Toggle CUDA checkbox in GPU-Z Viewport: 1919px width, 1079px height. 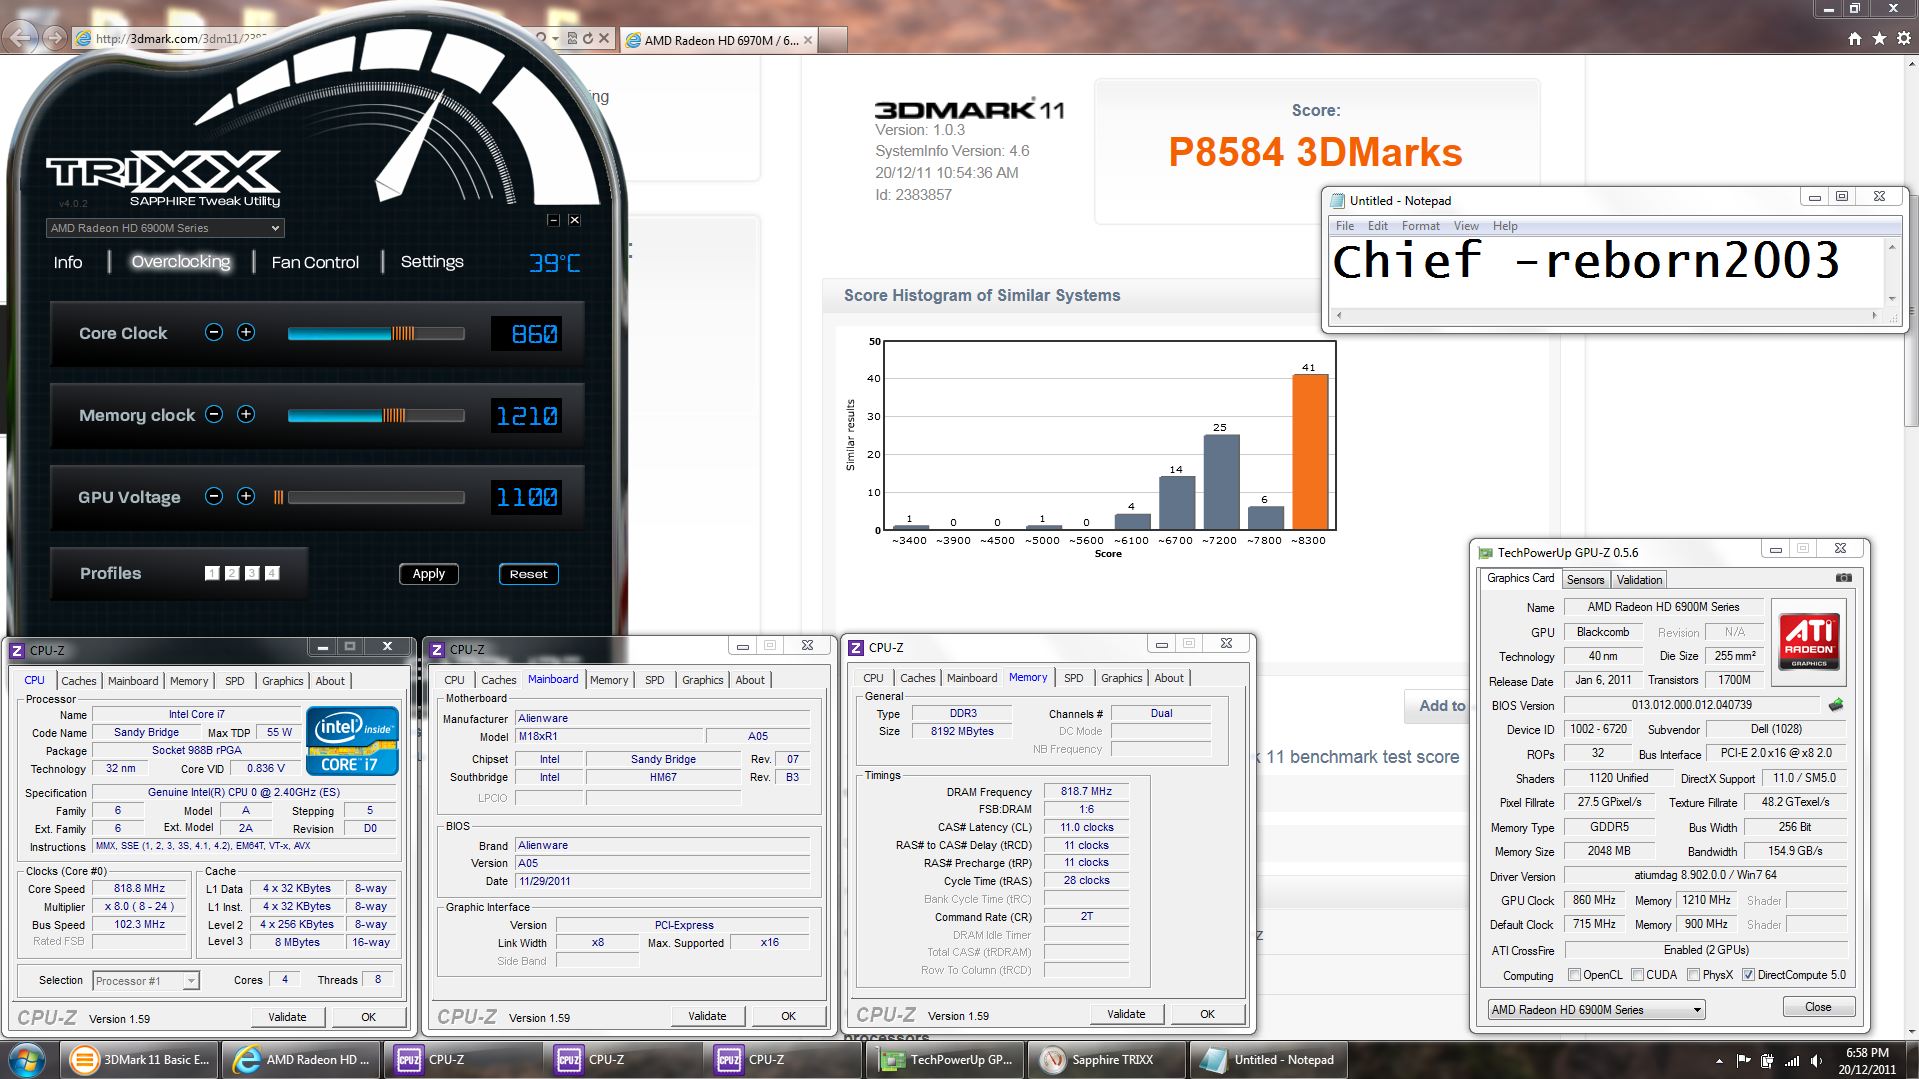coord(1637,975)
